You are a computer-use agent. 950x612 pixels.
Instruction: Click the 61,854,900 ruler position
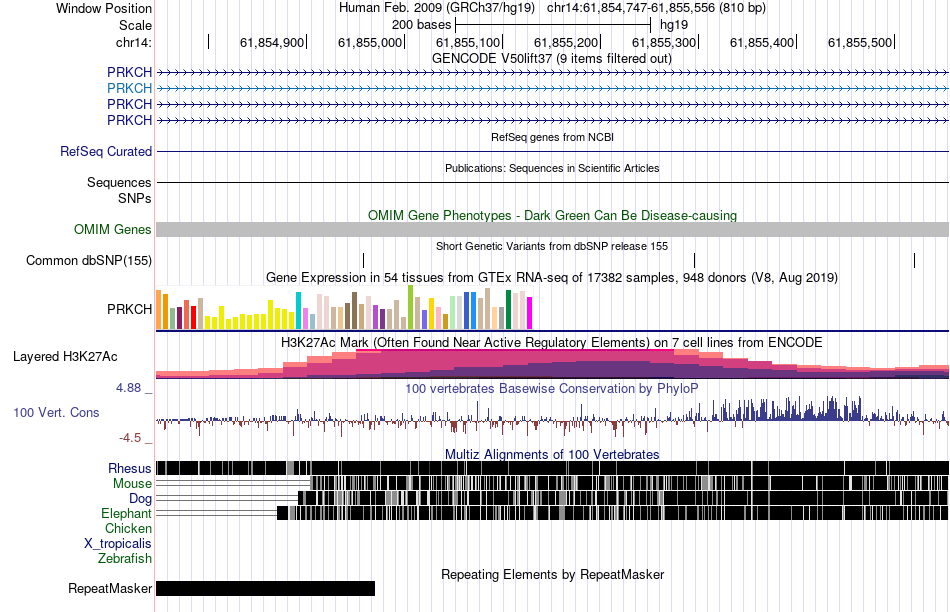[x=272, y=42]
